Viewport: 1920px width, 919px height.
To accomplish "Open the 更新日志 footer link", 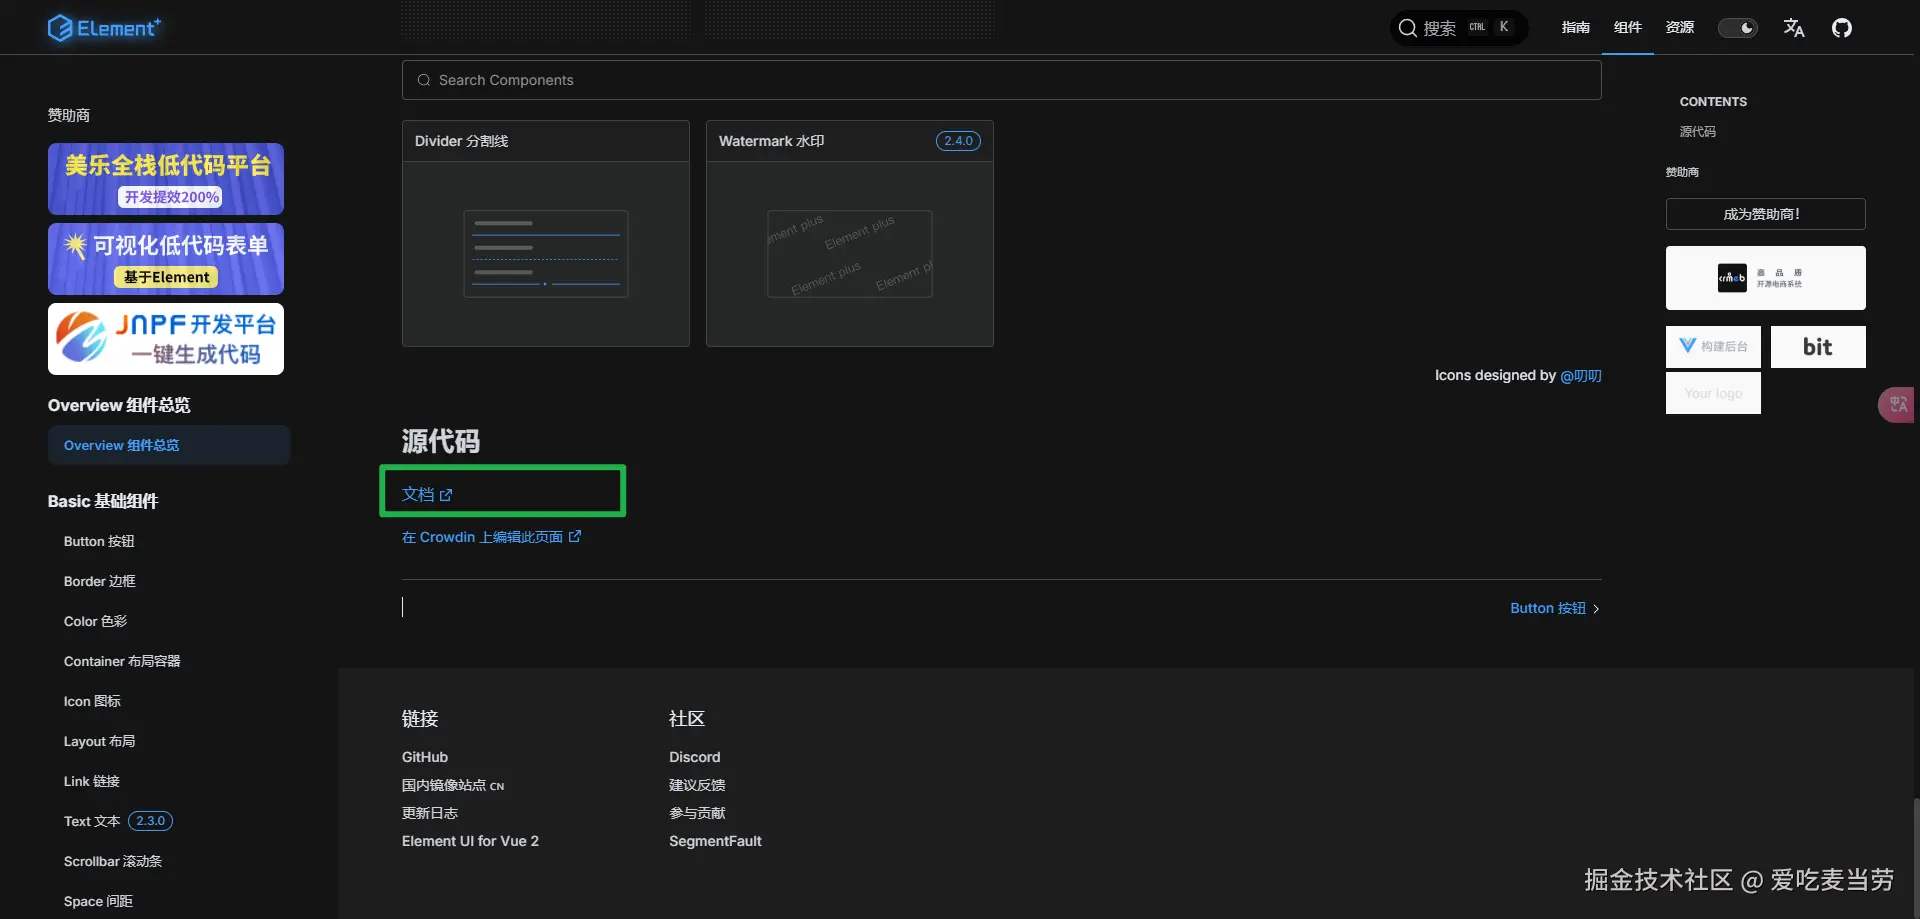I will point(430,813).
